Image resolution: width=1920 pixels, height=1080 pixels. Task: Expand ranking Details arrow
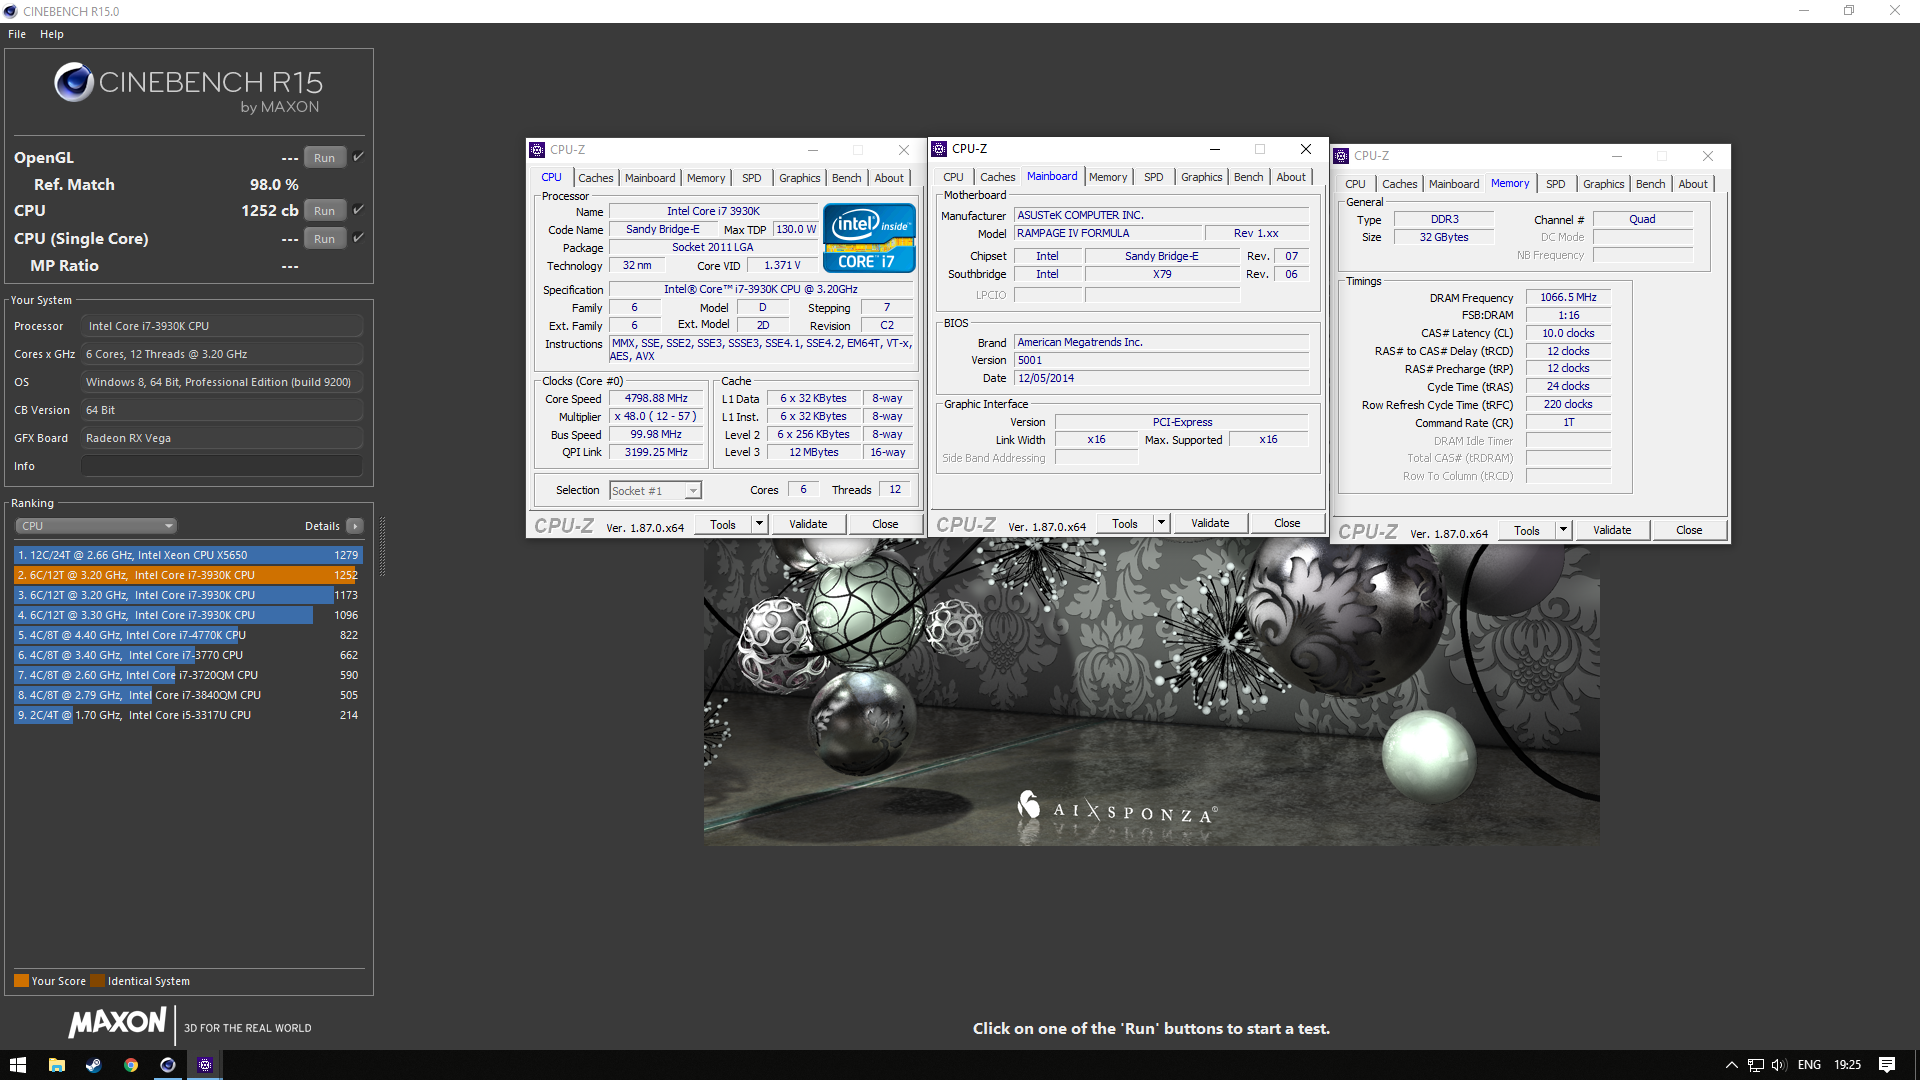coord(355,526)
